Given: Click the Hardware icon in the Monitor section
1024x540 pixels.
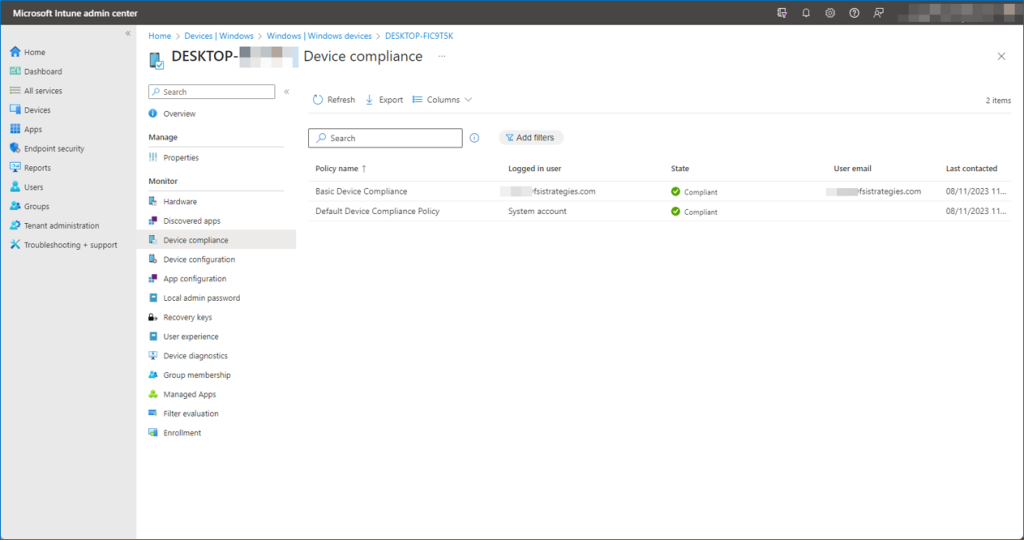Looking at the screenshot, I should [153, 202].
